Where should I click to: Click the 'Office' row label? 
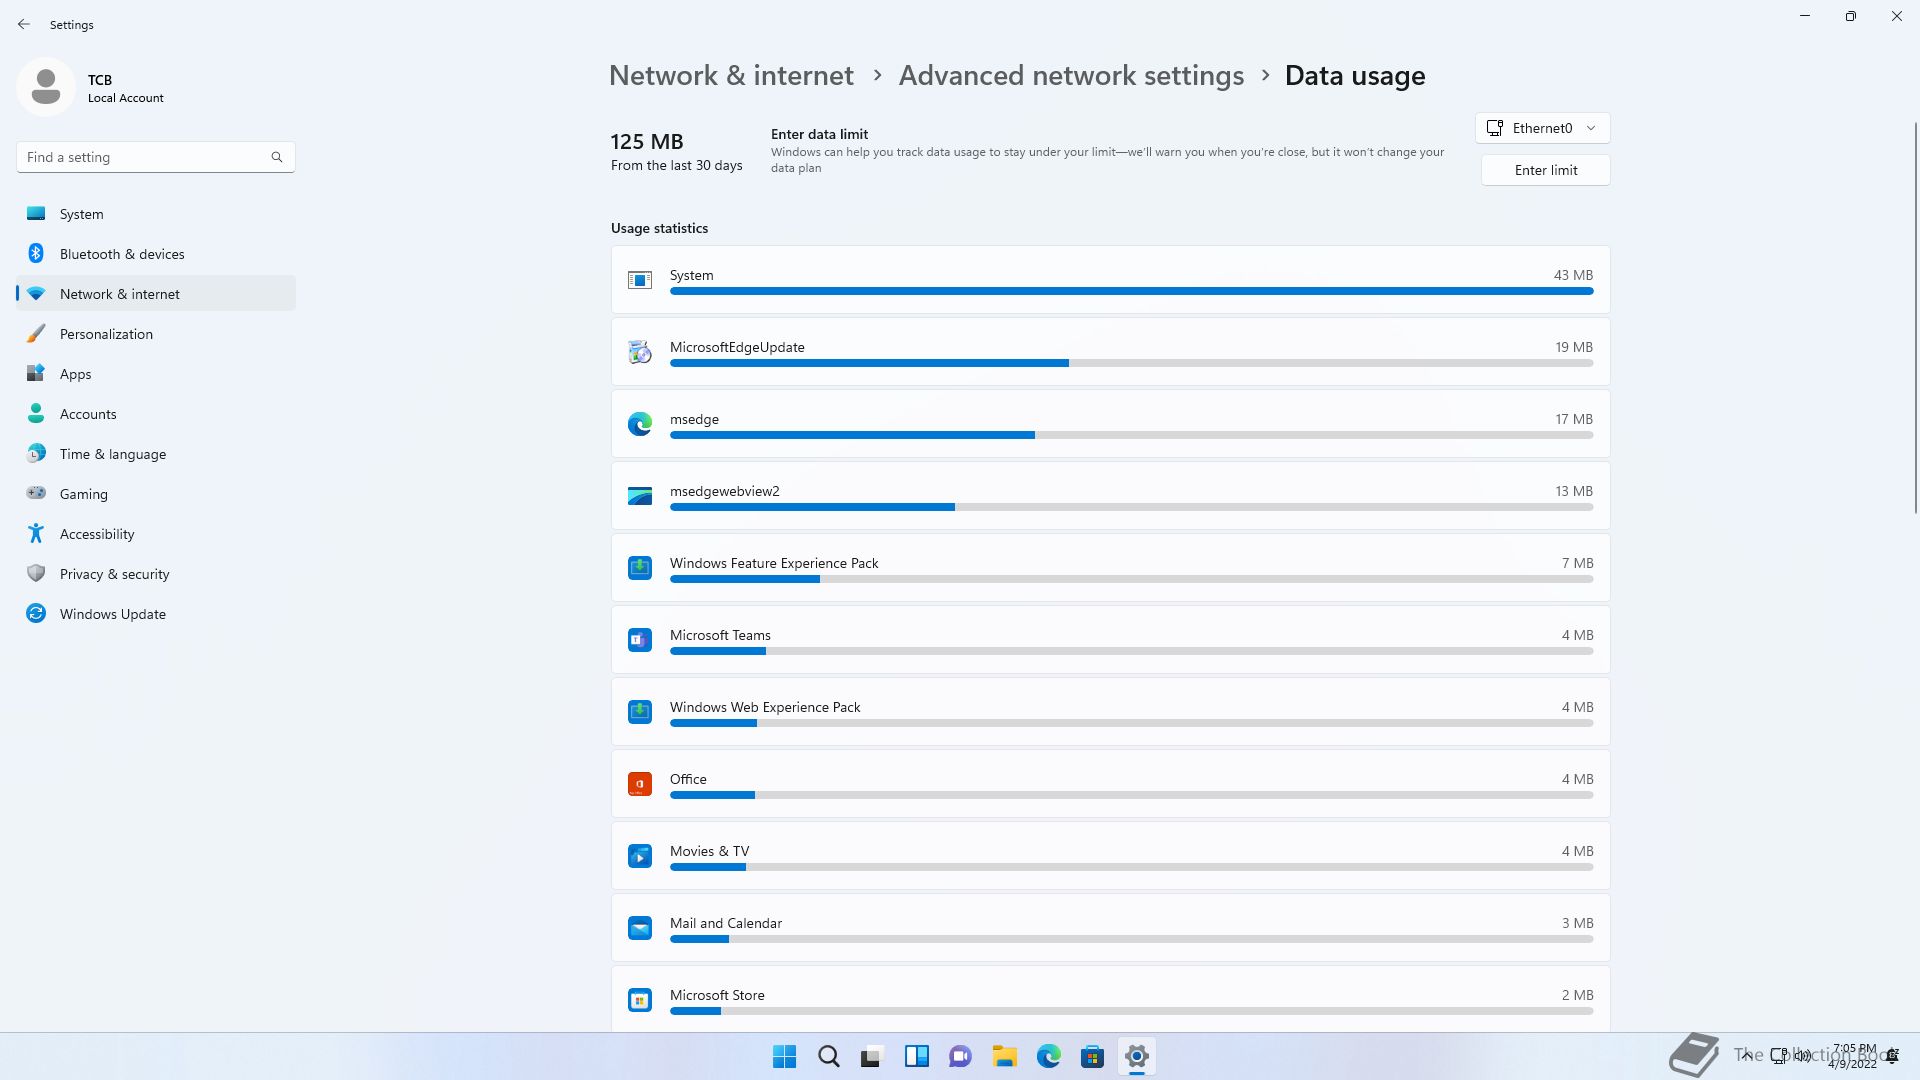688,779
